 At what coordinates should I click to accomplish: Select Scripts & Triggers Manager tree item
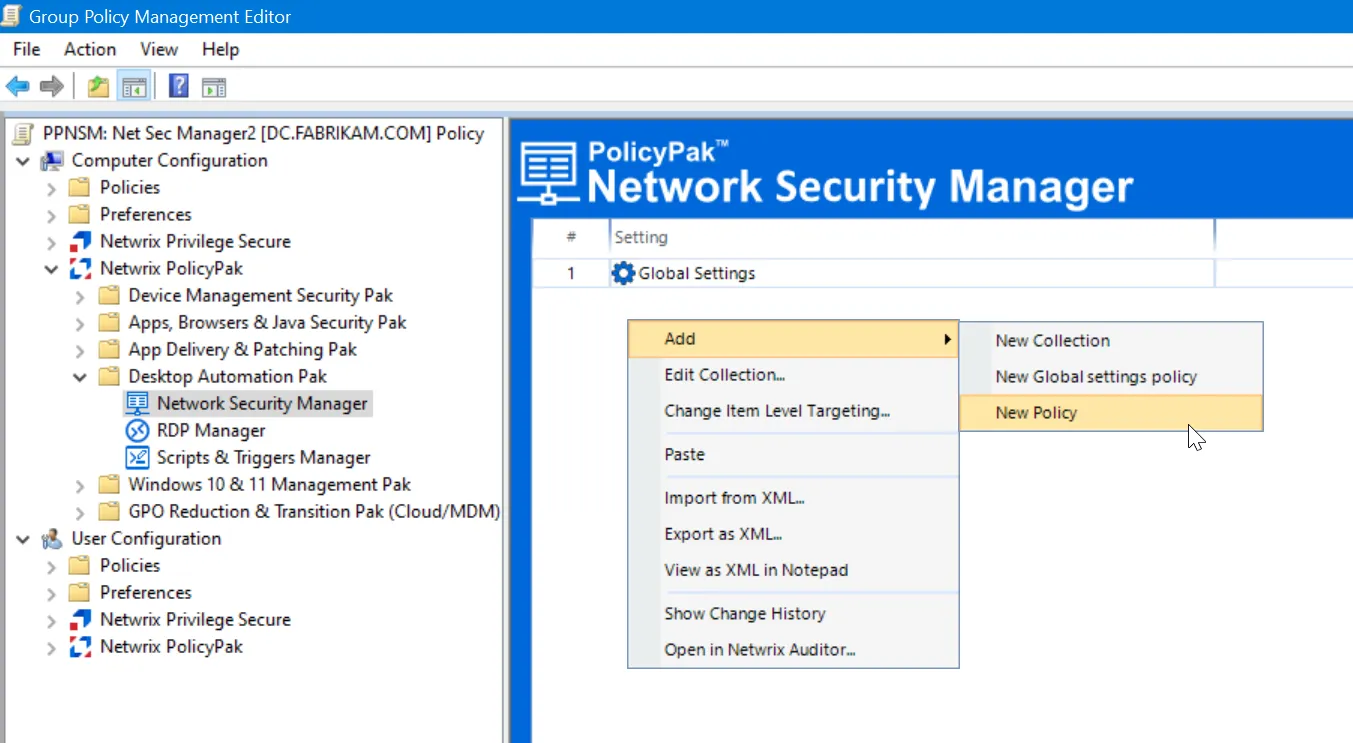[x=264, y=458]
